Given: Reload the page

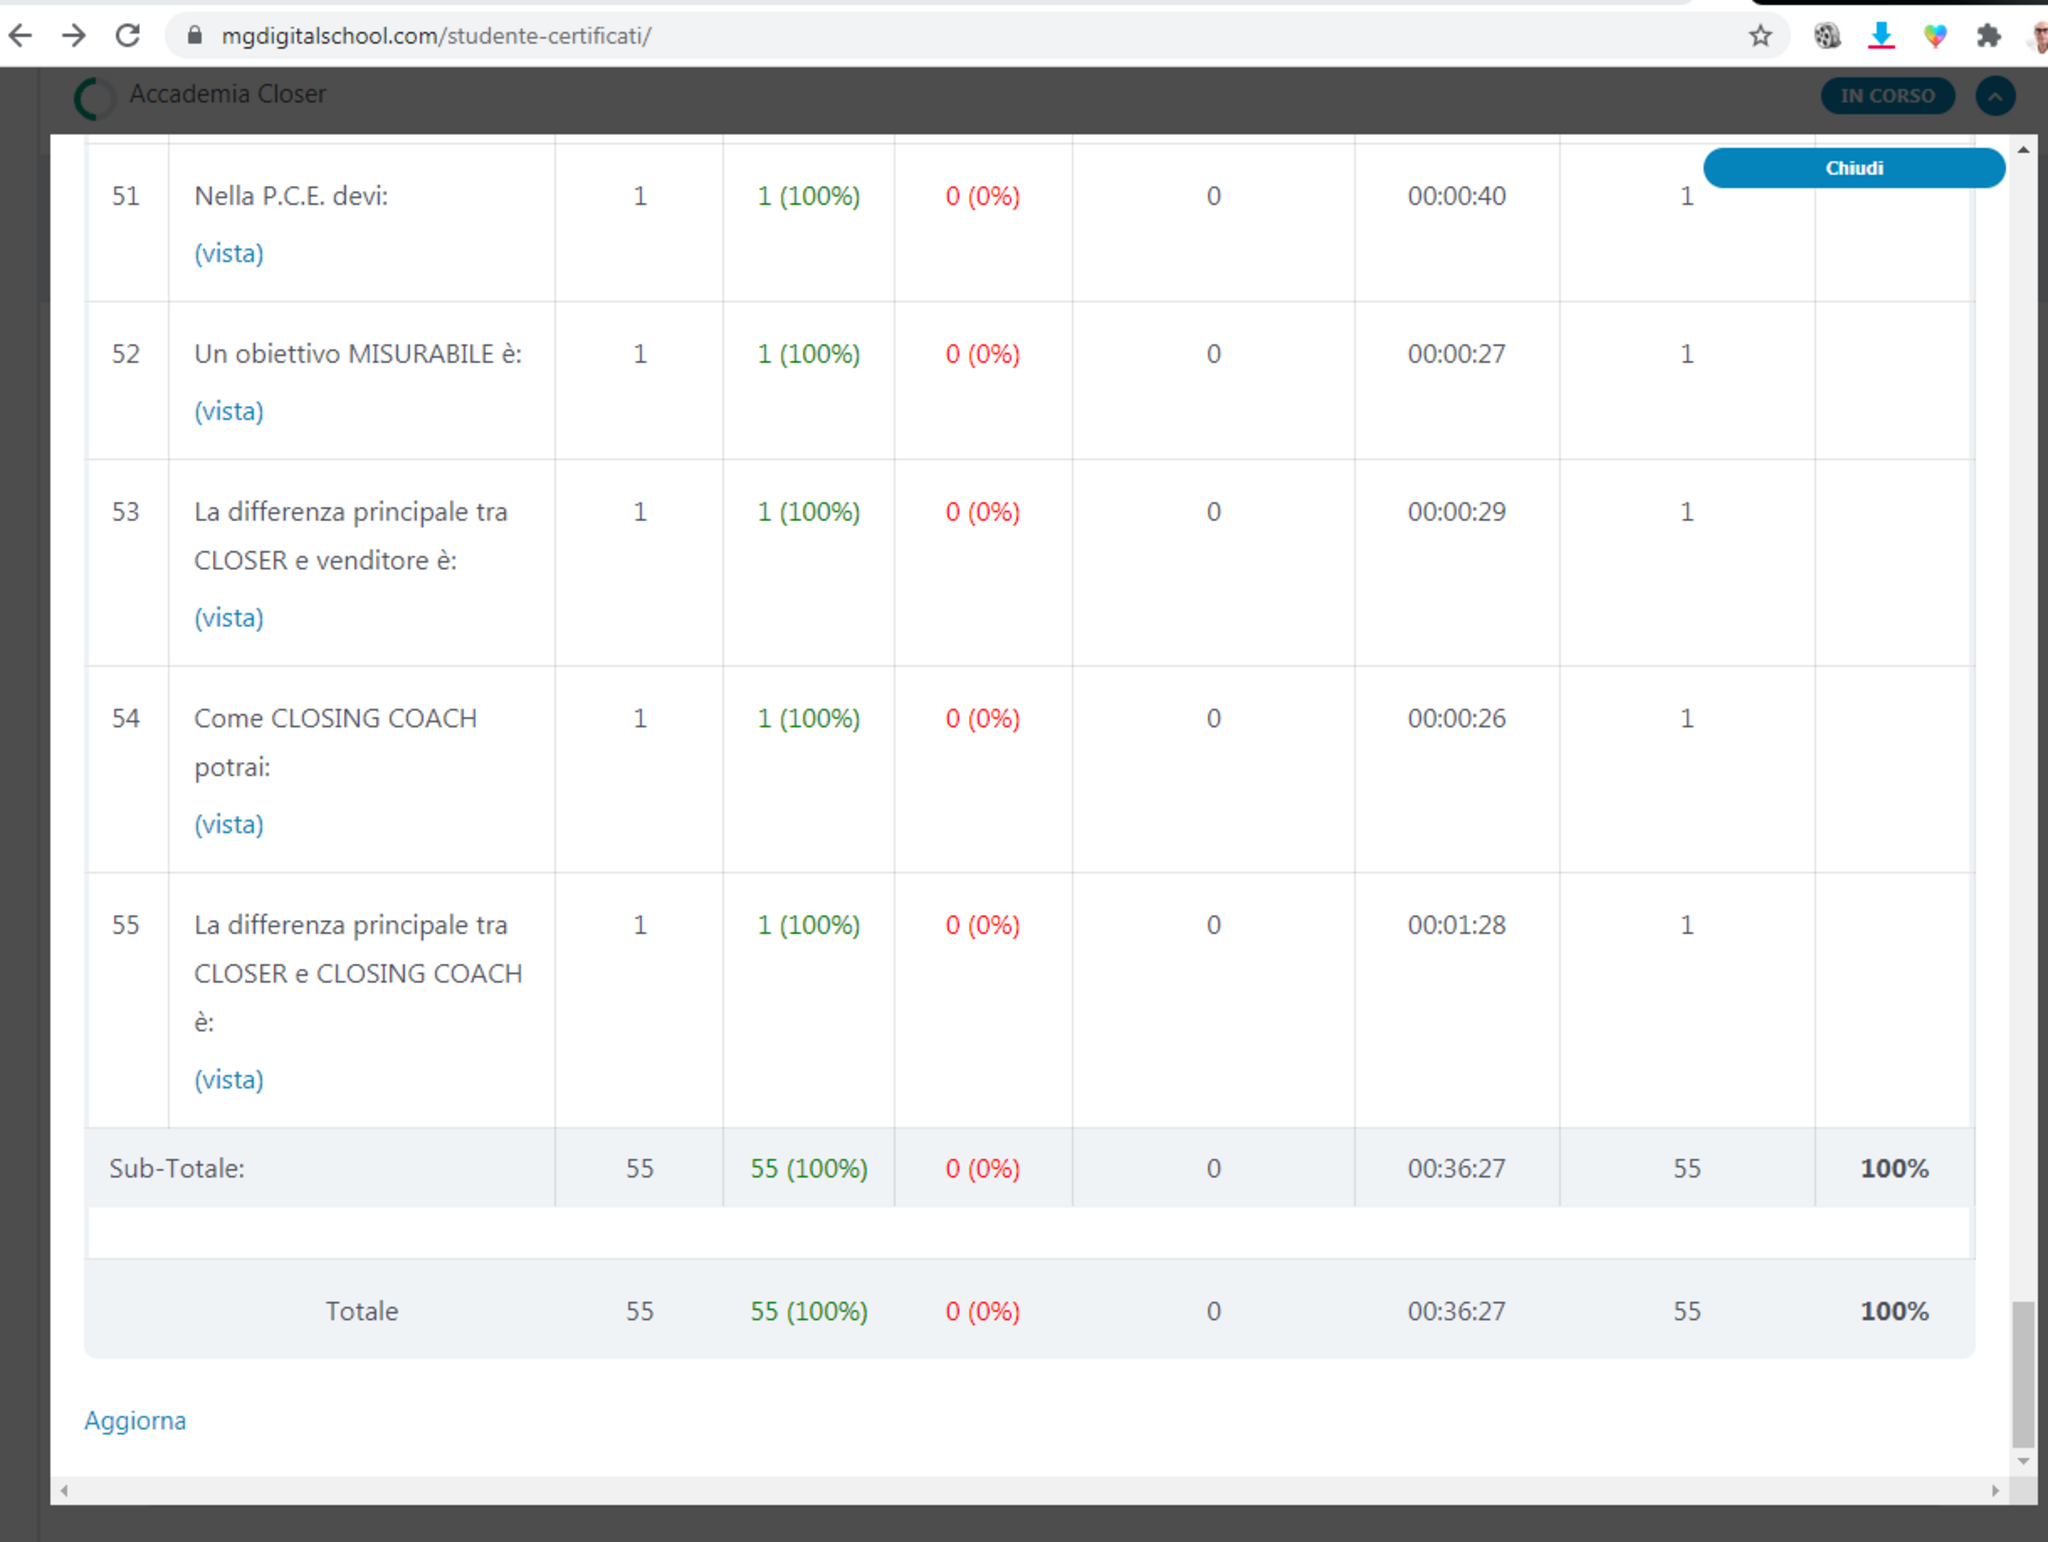Looking at the screenshot, I should click(128, 36).
